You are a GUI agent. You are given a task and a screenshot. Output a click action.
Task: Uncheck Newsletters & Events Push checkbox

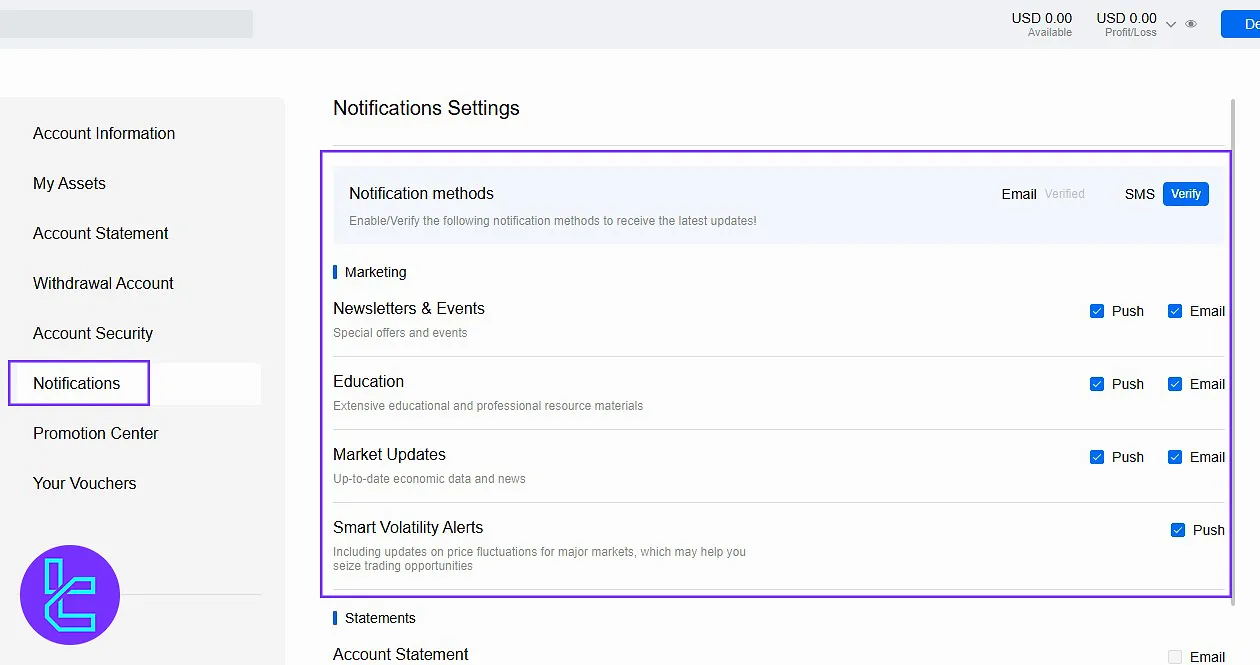click(x=1097, y=311)
